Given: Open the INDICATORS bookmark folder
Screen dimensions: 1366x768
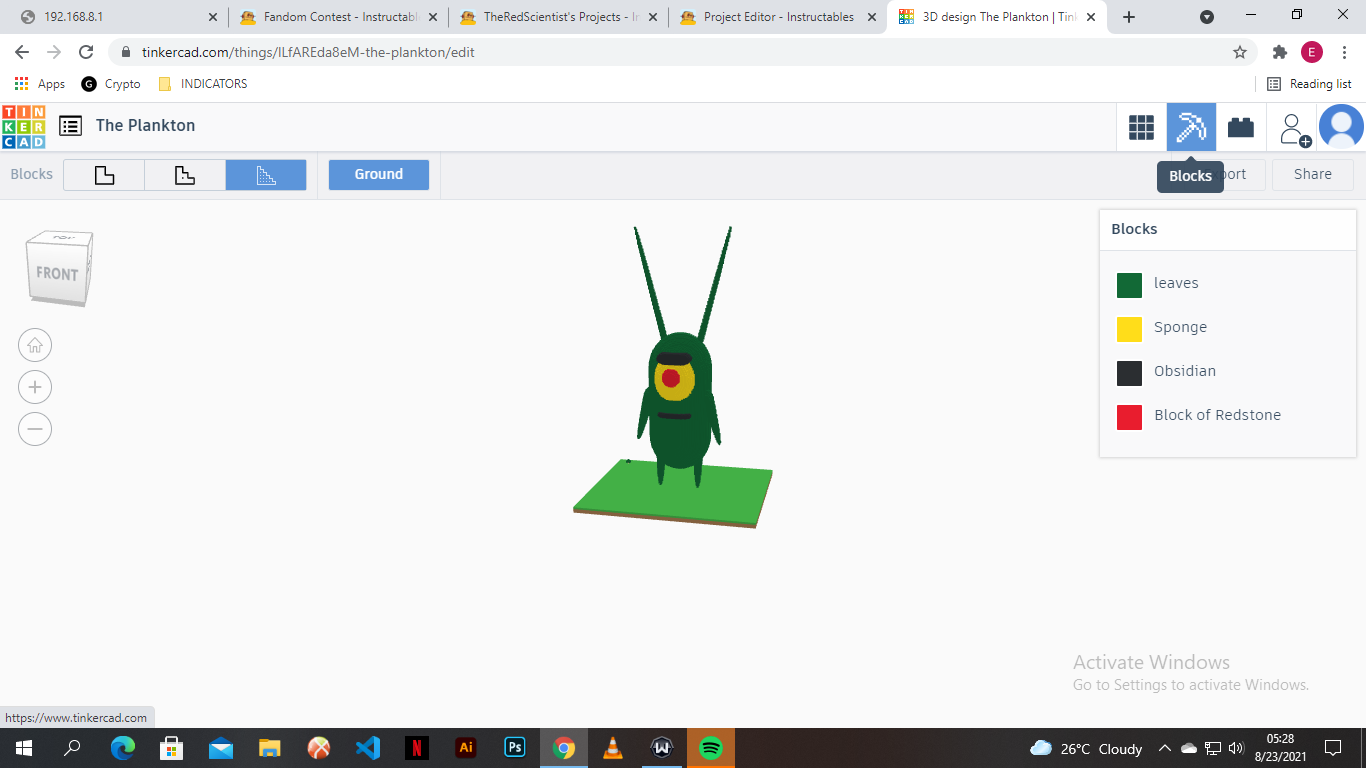Looking at the screenshot, I should click(202, 84).
